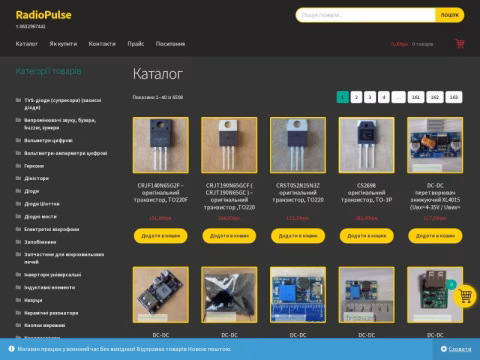Add CRST052N15N3Z transistor to cart
480x360 pixels.
[298, 236]
